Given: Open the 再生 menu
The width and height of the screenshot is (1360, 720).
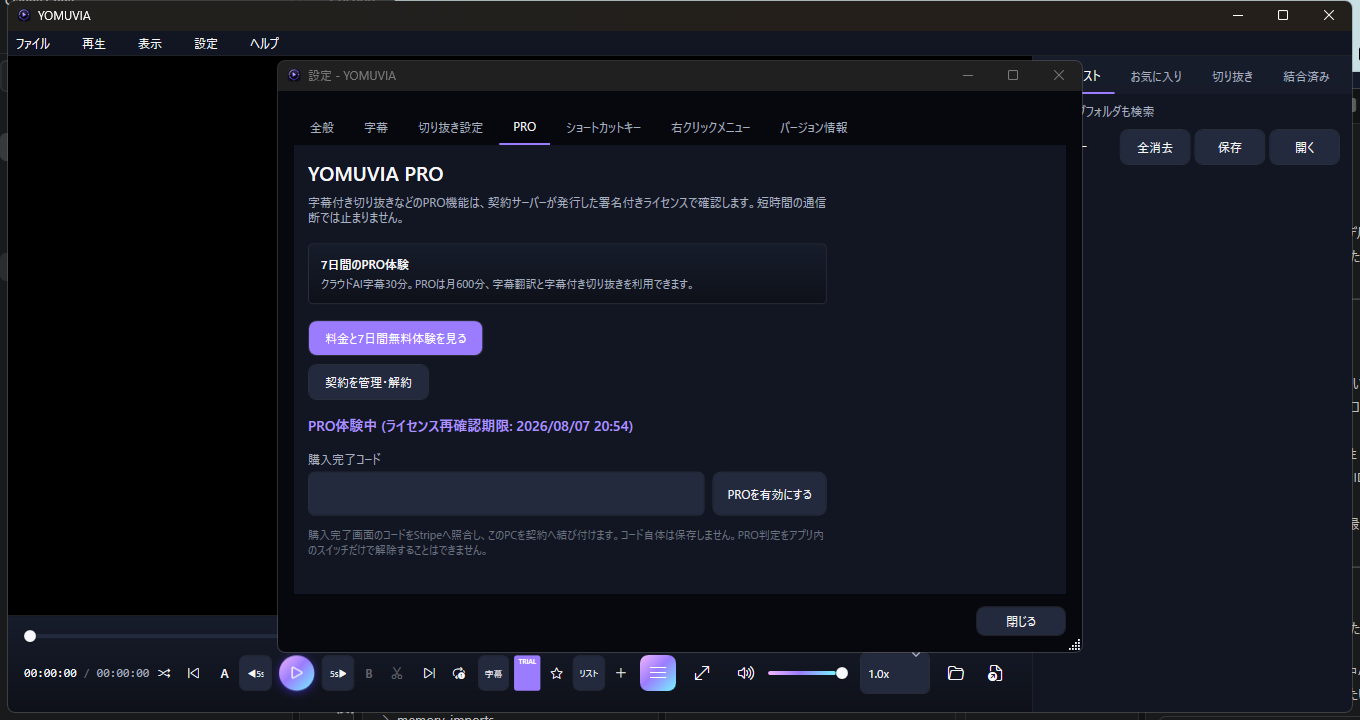Looking at the screenshot, I should click(94, 43).
